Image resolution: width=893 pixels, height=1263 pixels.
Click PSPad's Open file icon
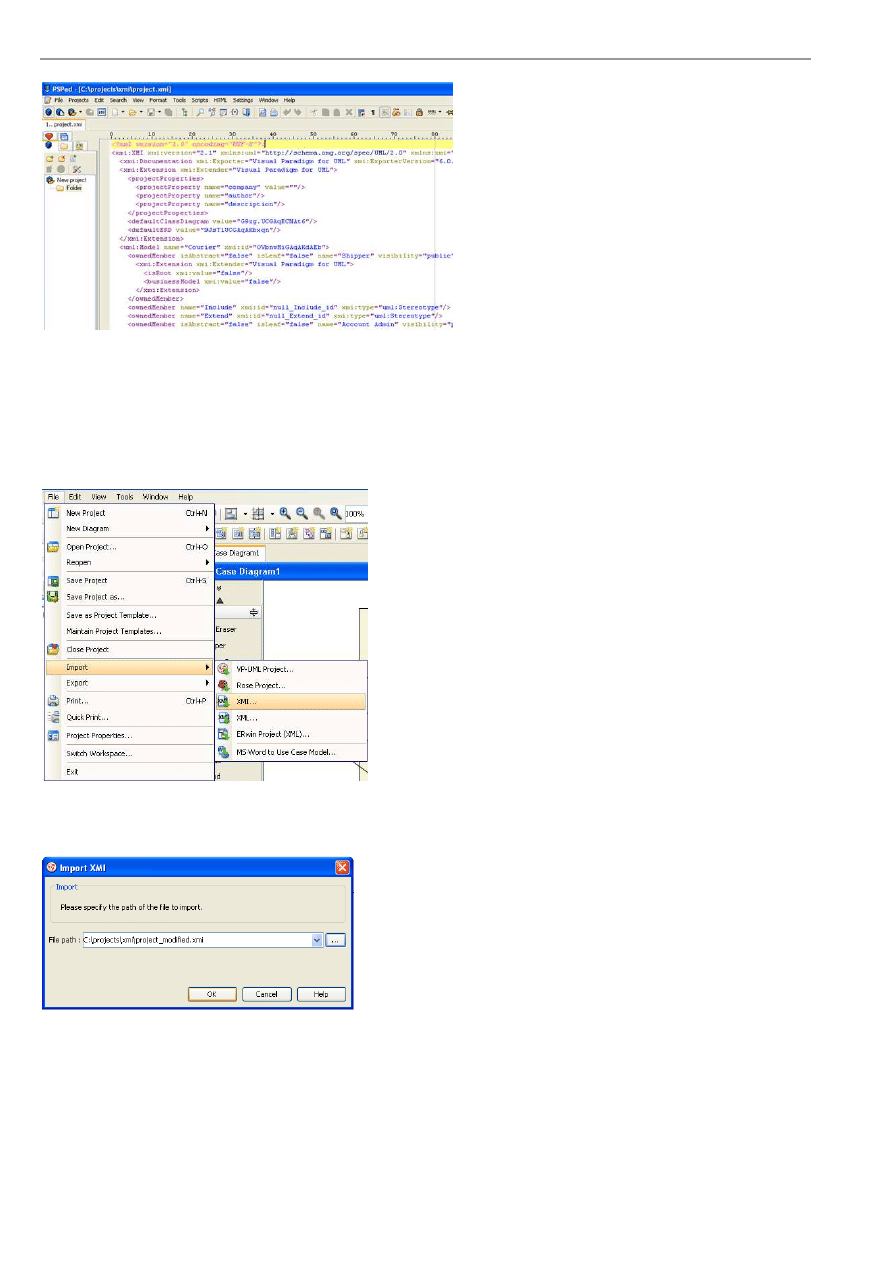point(132,113)
